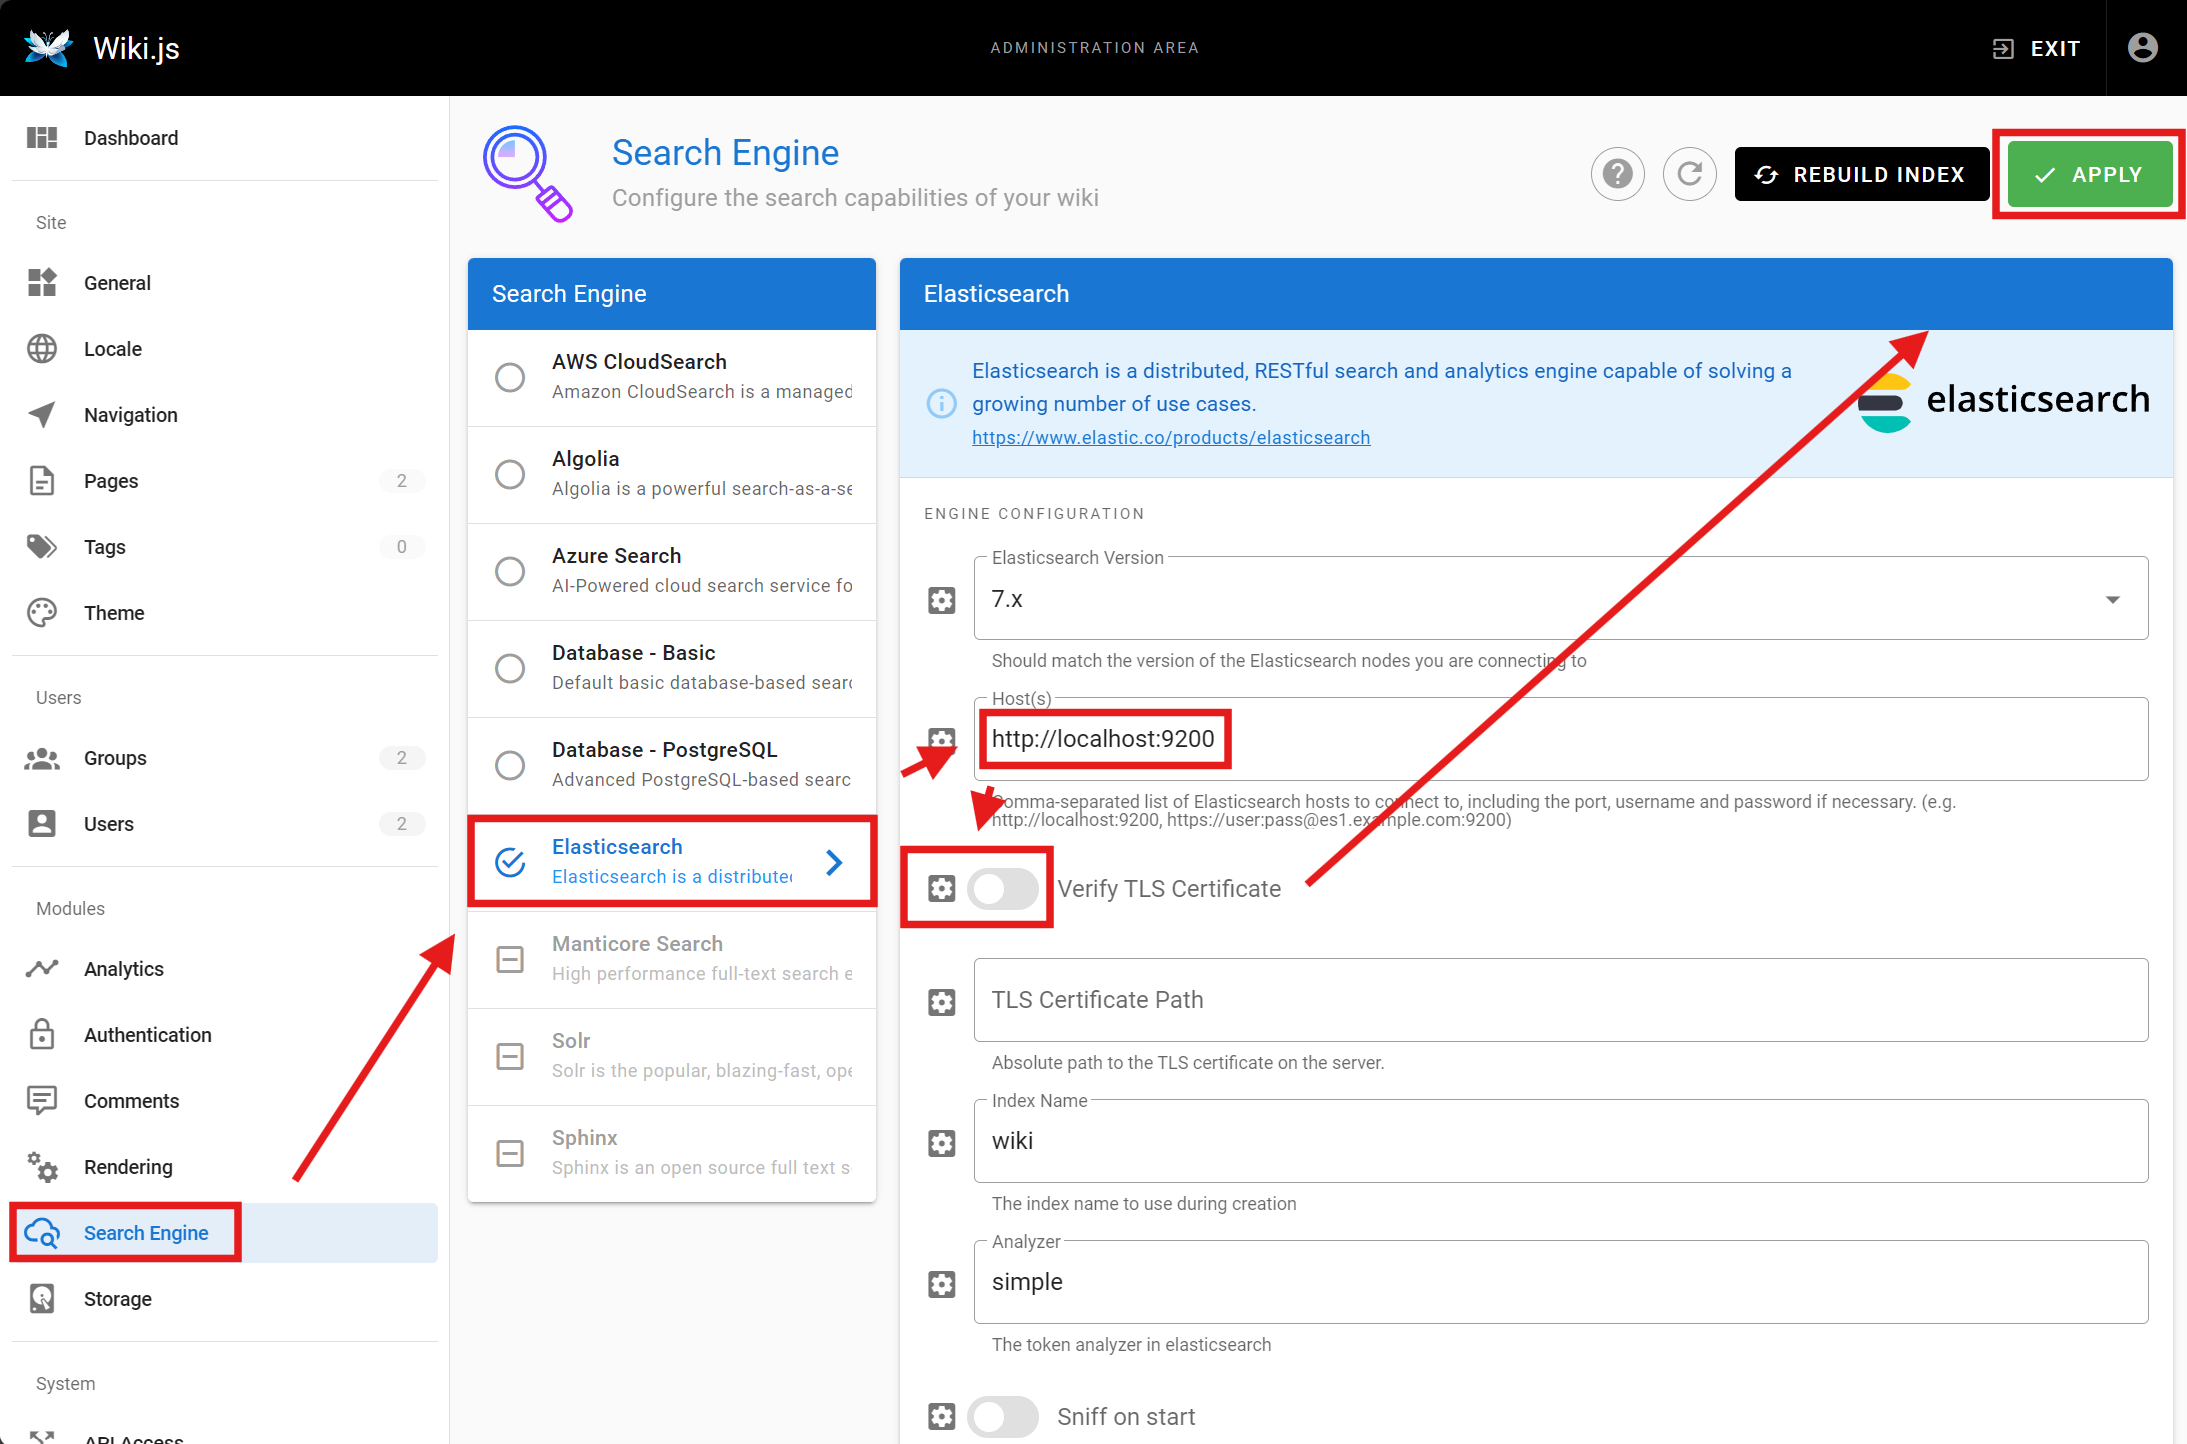Screen dimensions: 2187x1444
Task: Click gear icon beside Elasticsearch Version field
Action: click(942, 600)
